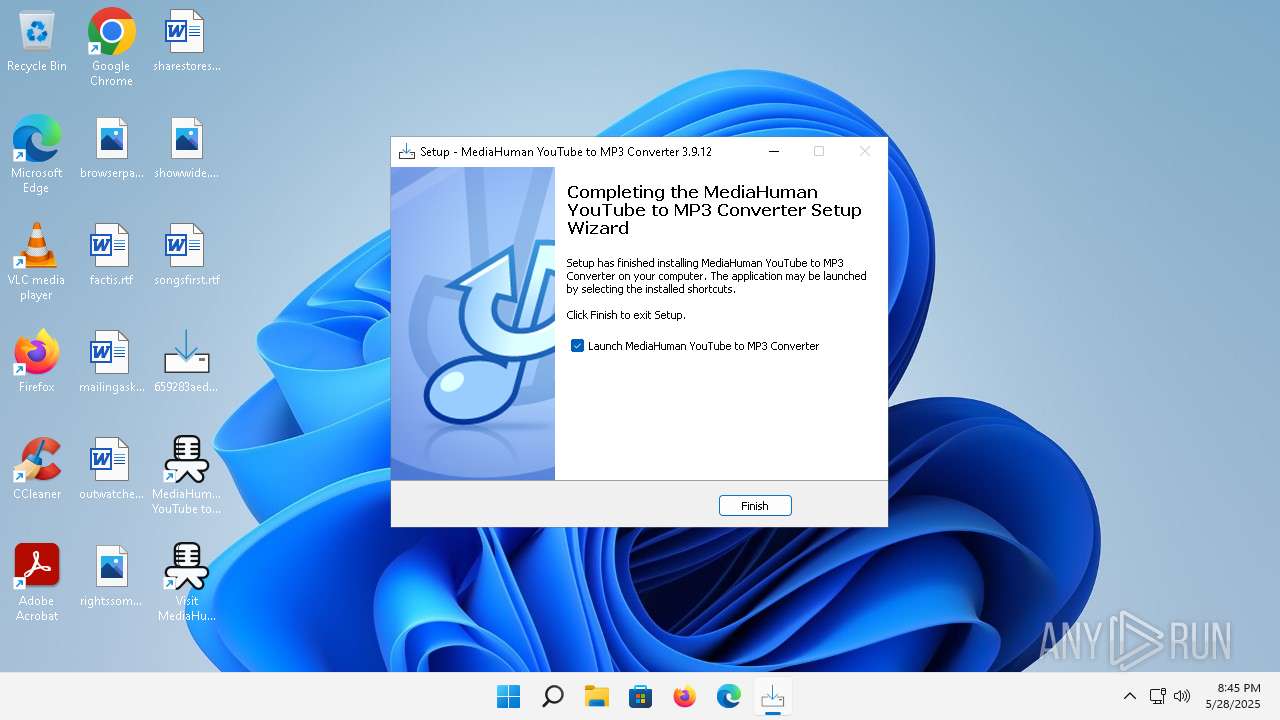Select the Microsoft Edge desktop shortcut
Image resolution: width=1280 pixels, height=720 pixels.
coord(37,154)
